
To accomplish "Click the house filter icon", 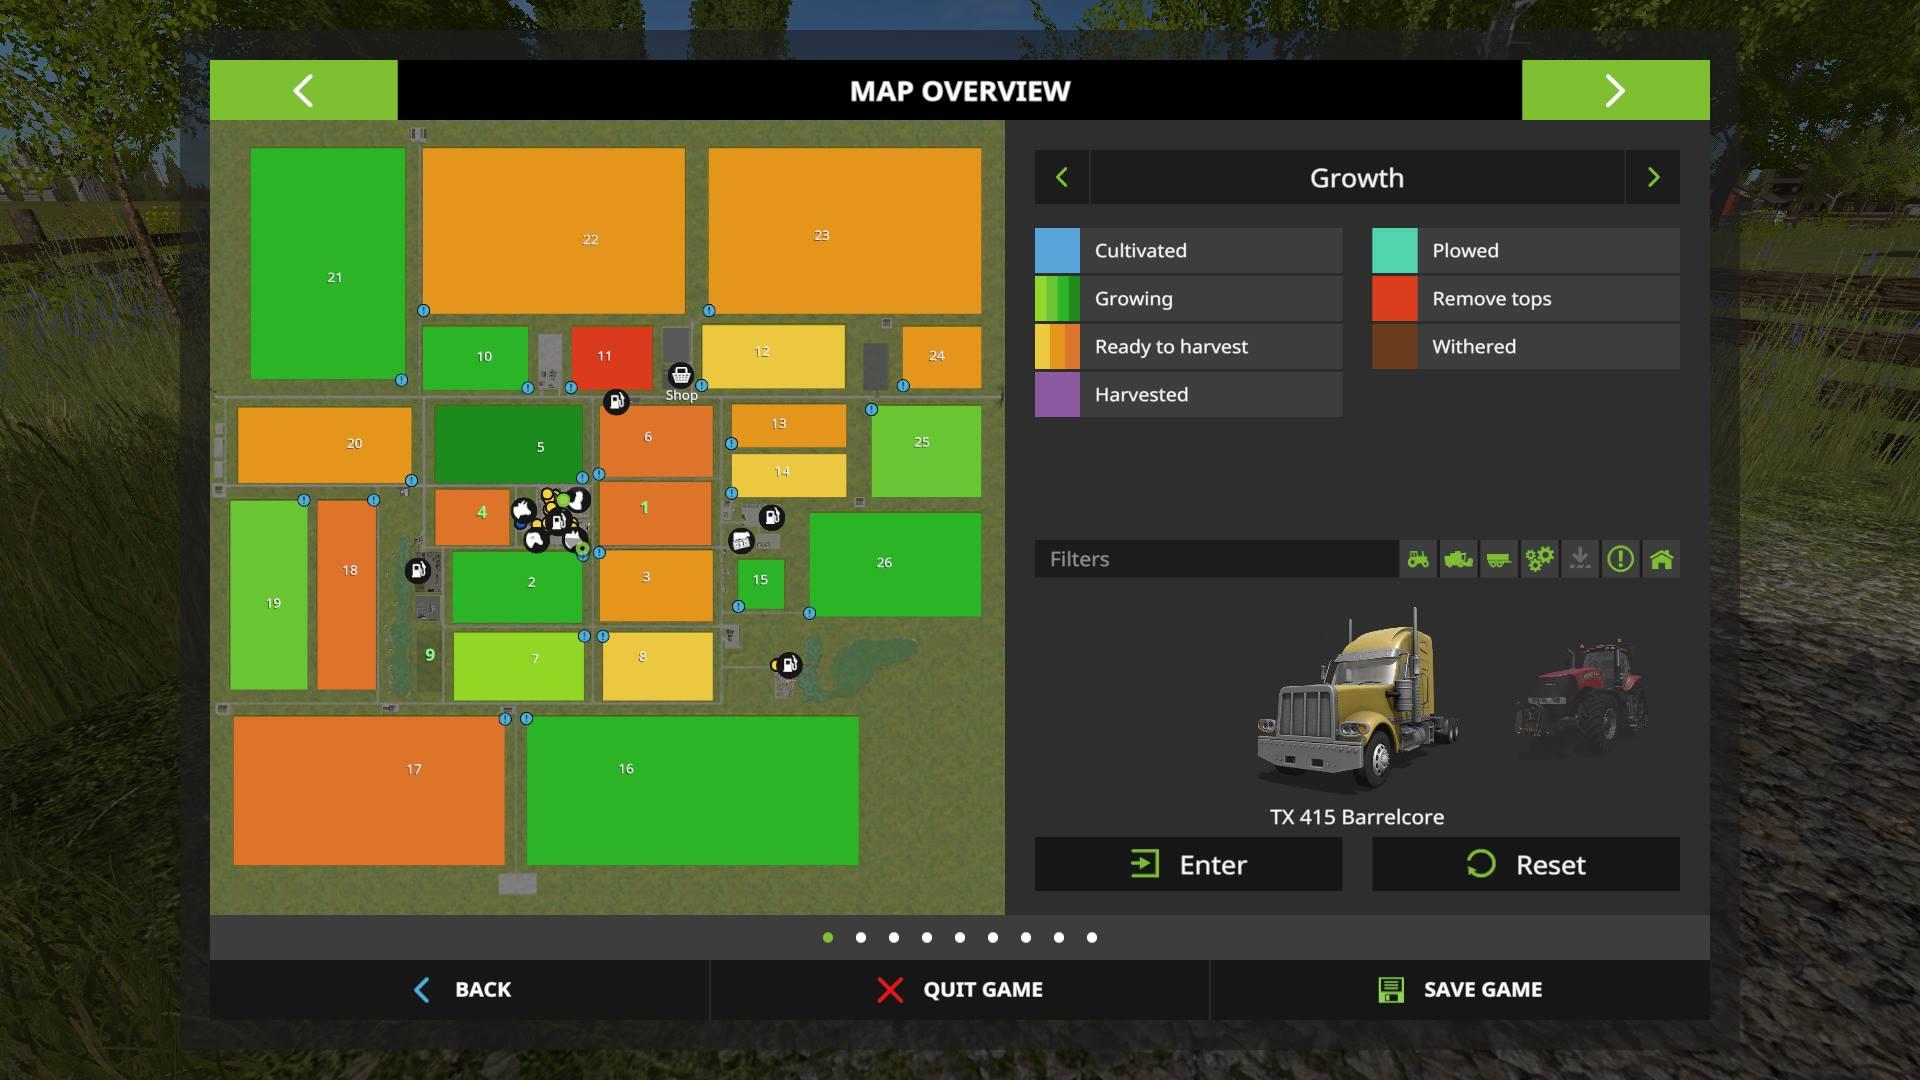I will tap(1661, 559).
